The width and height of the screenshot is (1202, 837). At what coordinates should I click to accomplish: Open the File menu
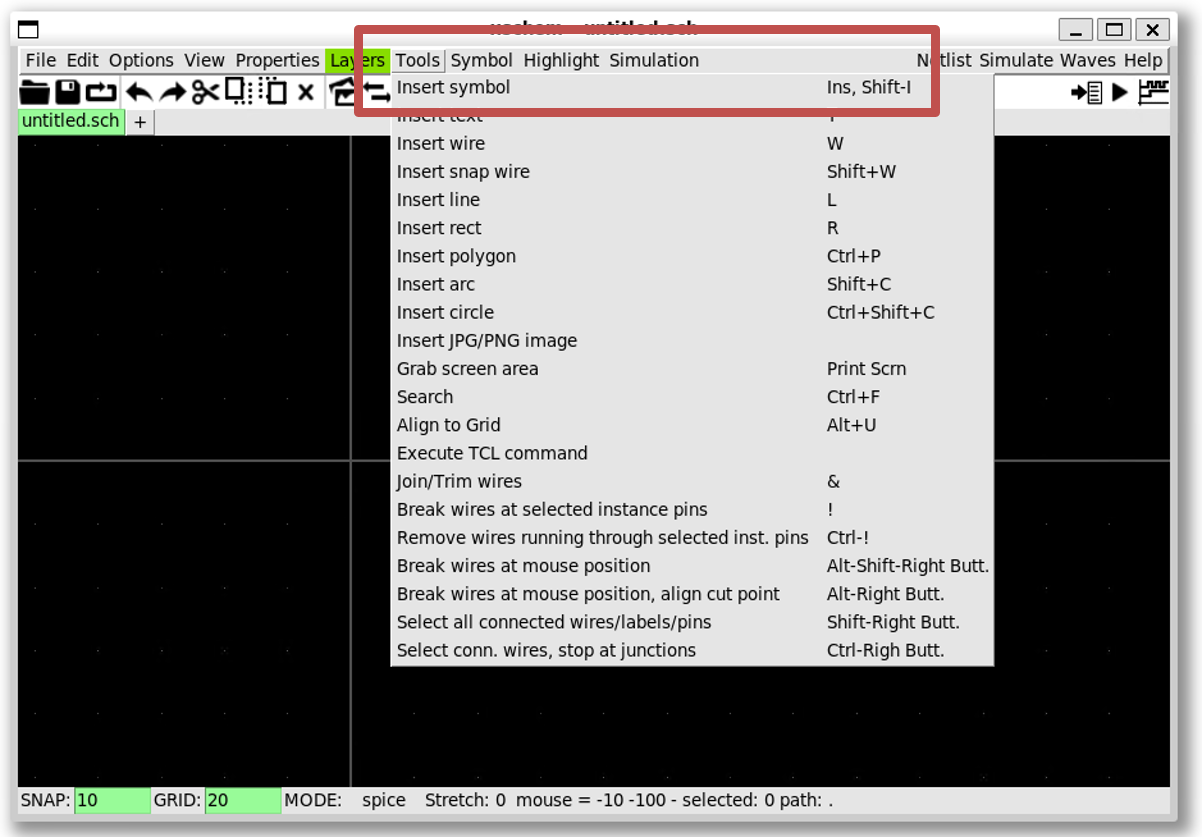point(41,60)
